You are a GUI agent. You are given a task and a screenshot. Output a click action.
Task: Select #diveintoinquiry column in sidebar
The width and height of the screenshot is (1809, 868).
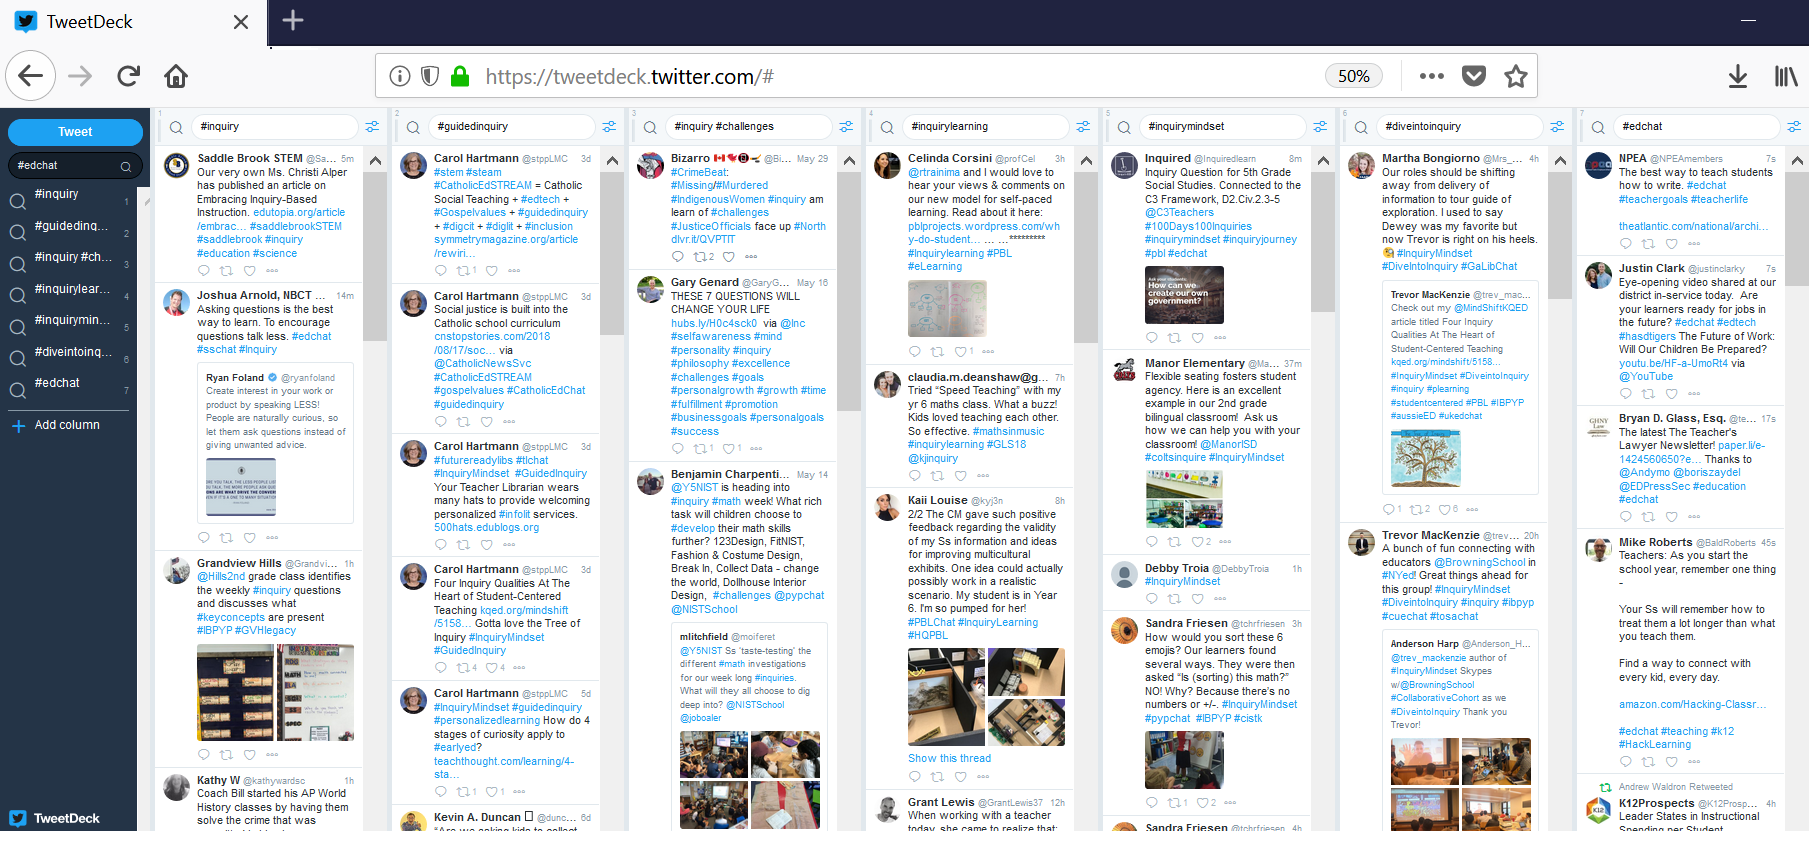pos(70,352)
